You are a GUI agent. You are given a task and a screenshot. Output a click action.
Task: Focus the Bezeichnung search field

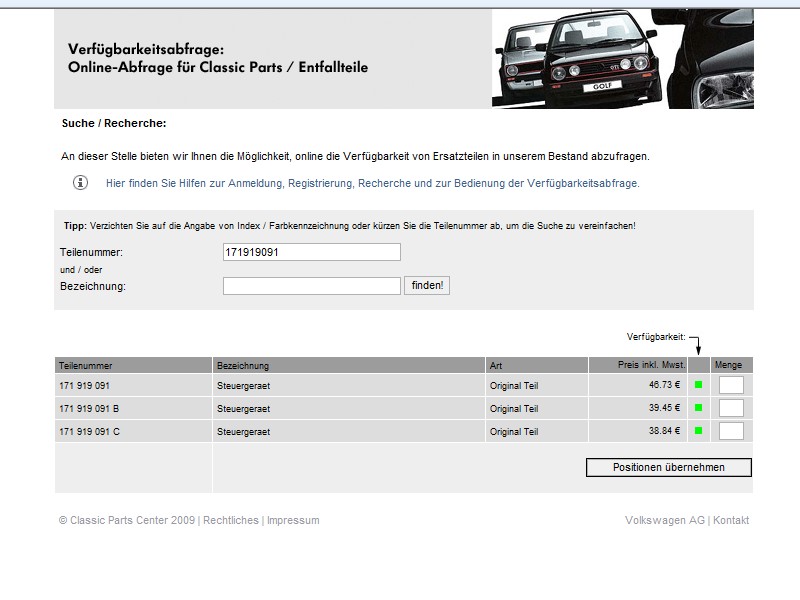tap(311, 286)
